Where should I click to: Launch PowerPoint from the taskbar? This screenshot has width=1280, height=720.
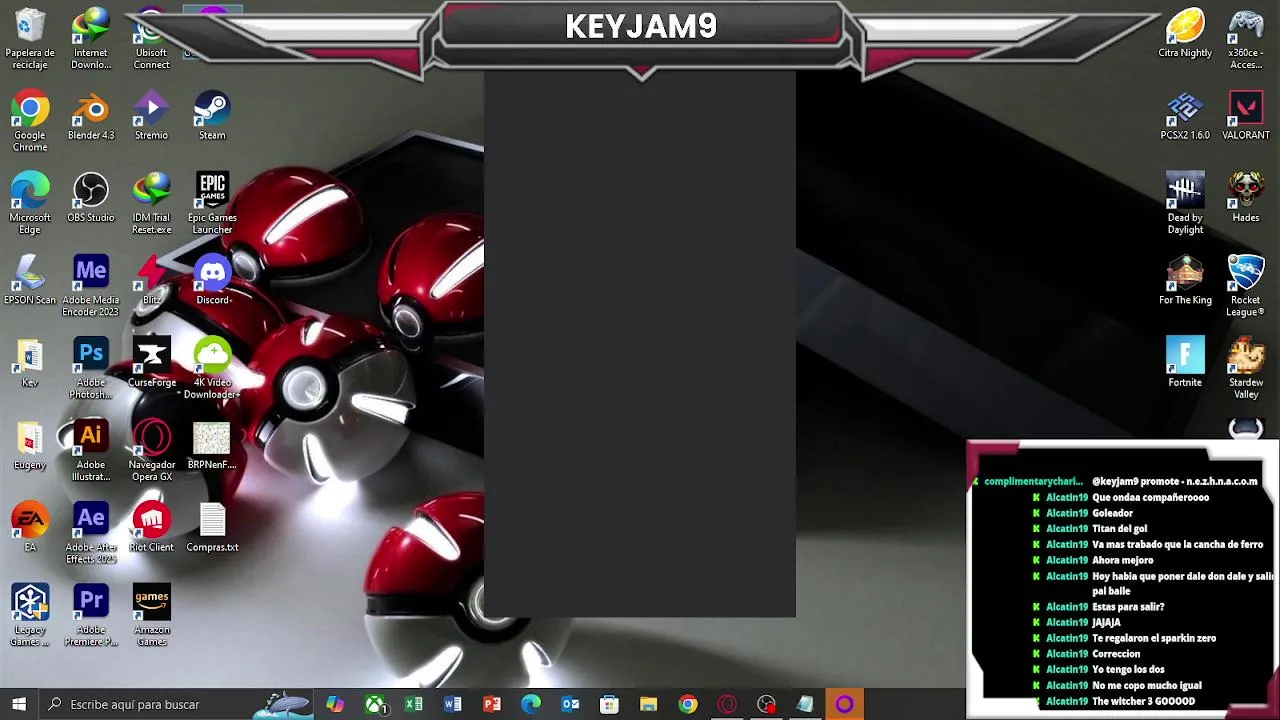point(492,704)
